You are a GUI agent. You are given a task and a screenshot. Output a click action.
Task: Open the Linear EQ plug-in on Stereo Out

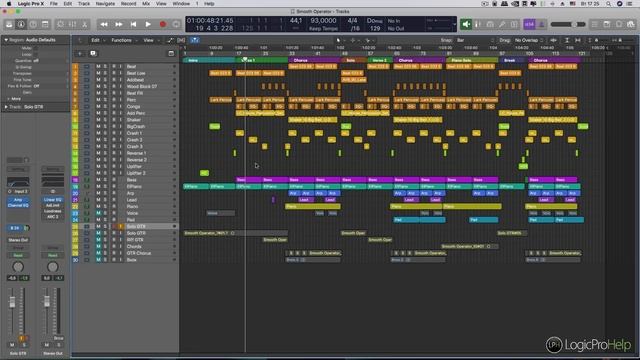pyautogui.click(x=53, y=200)
